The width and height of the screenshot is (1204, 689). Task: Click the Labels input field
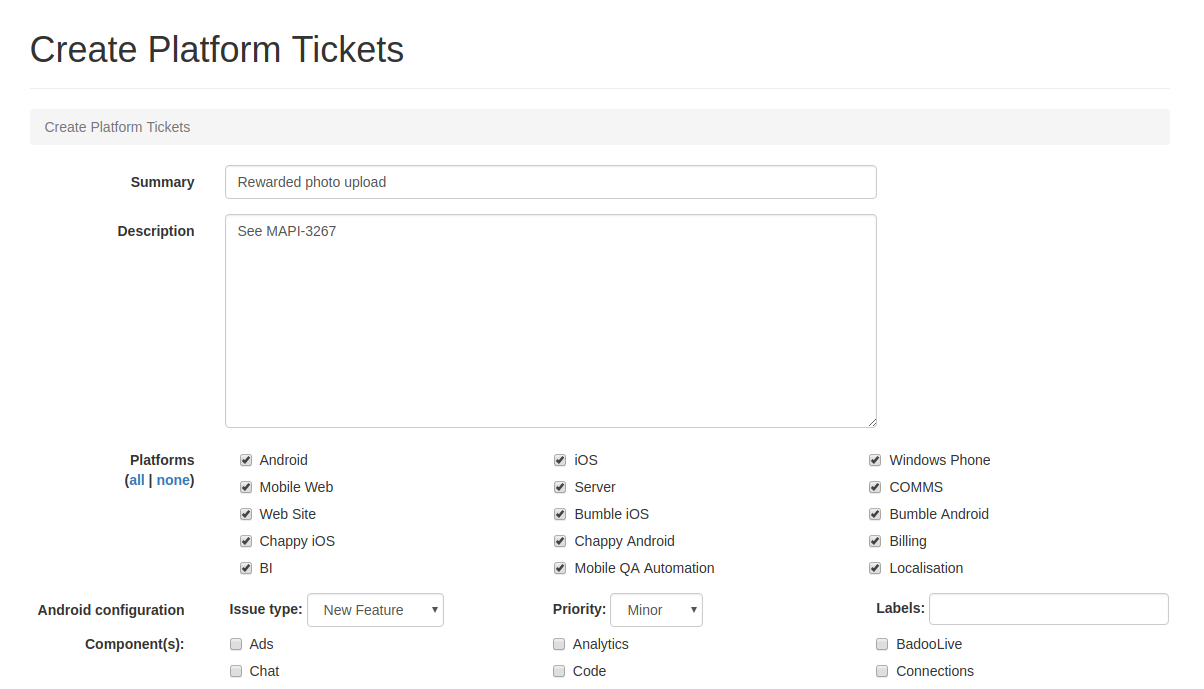coord(1048,609)
